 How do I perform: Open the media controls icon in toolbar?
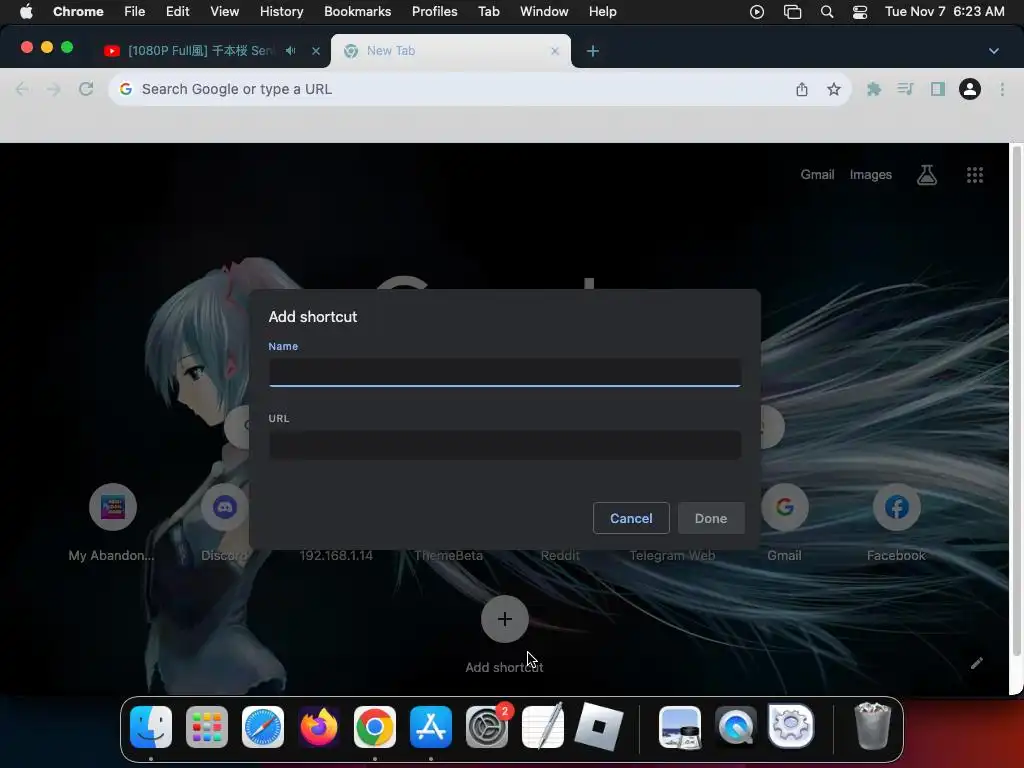pos(905,89)
